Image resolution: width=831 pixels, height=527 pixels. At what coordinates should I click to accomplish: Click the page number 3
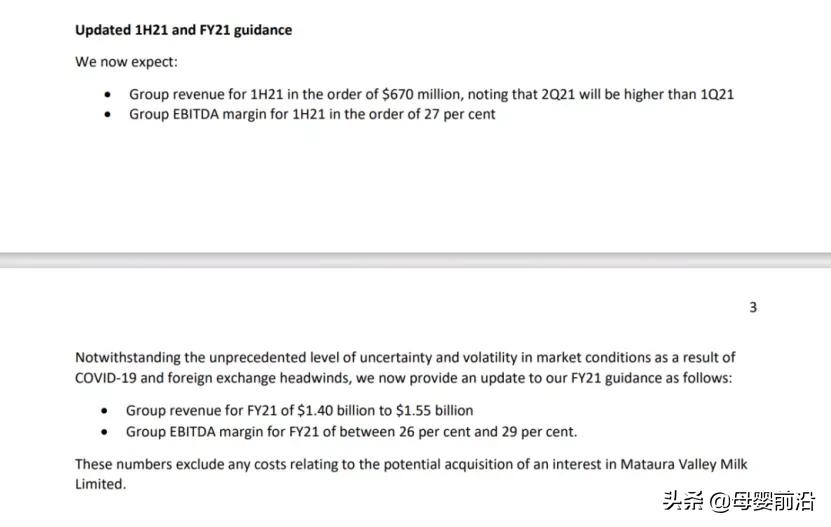753,307
